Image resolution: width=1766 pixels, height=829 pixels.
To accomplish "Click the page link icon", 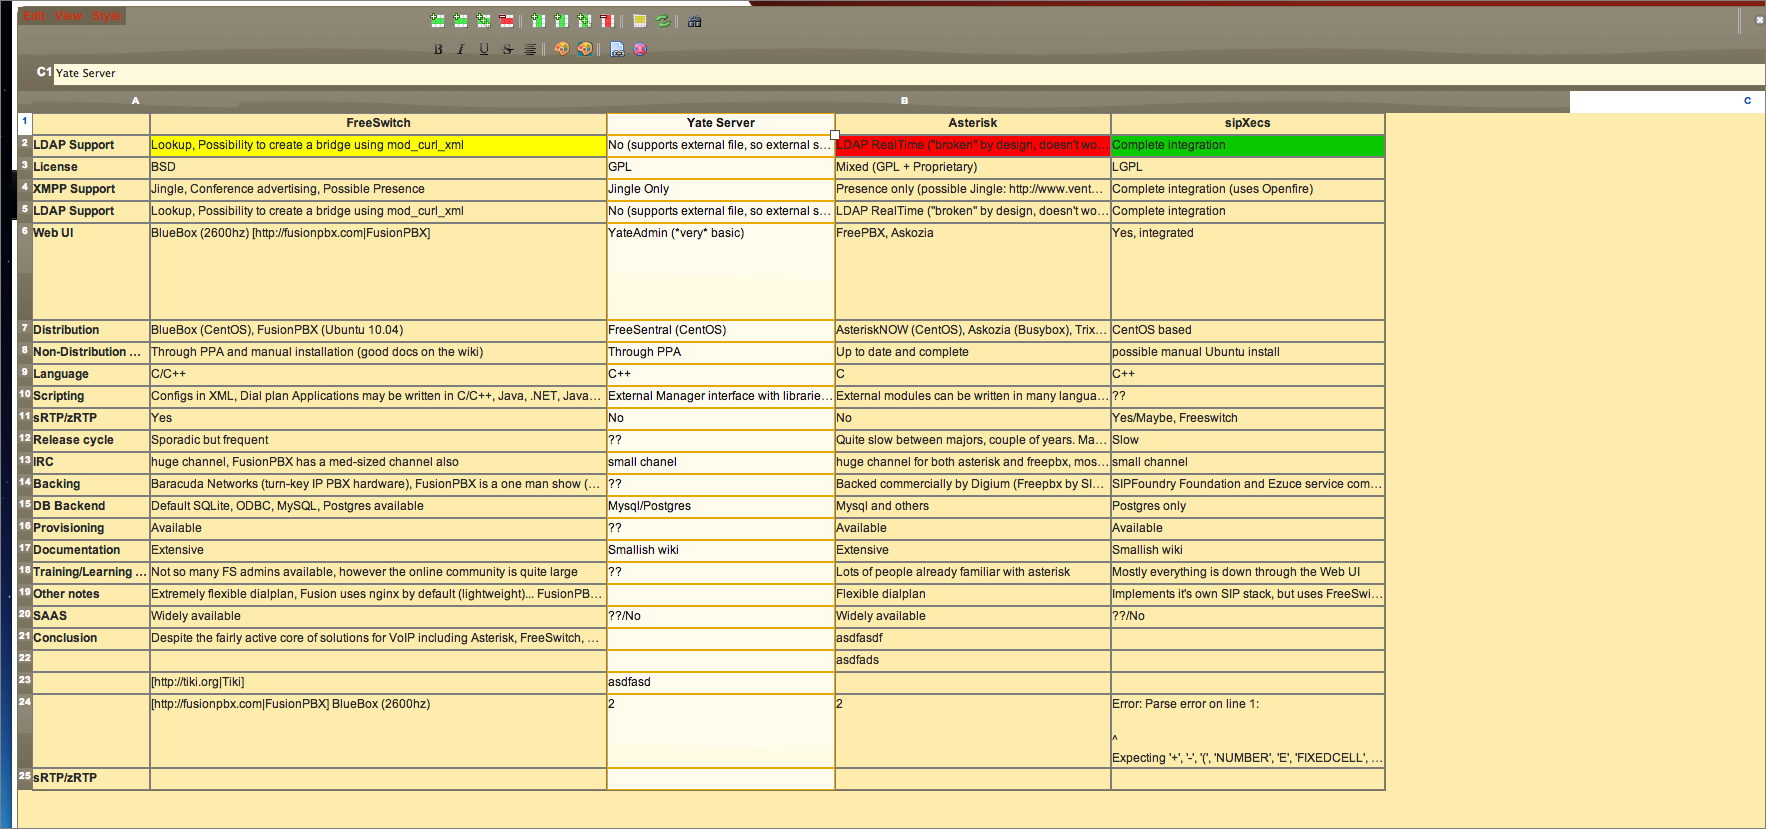I will (617, 49).
